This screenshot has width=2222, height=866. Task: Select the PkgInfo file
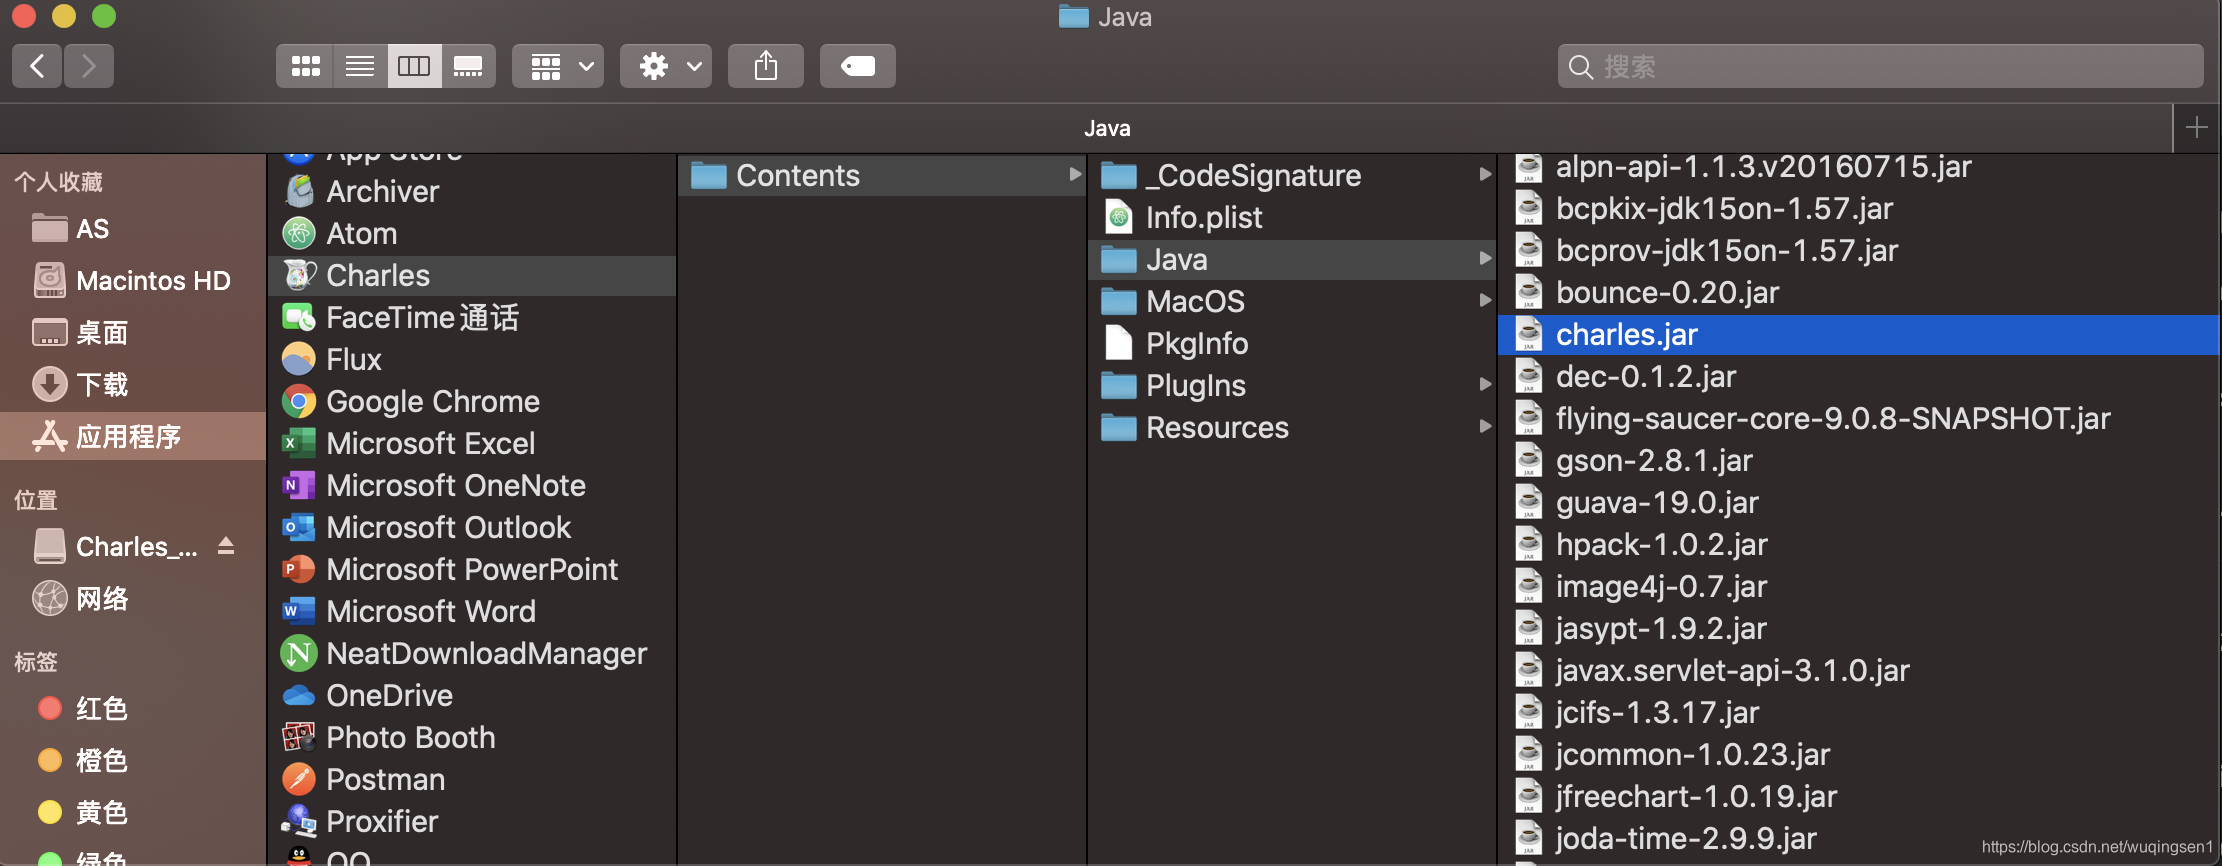pos(1292,343)
